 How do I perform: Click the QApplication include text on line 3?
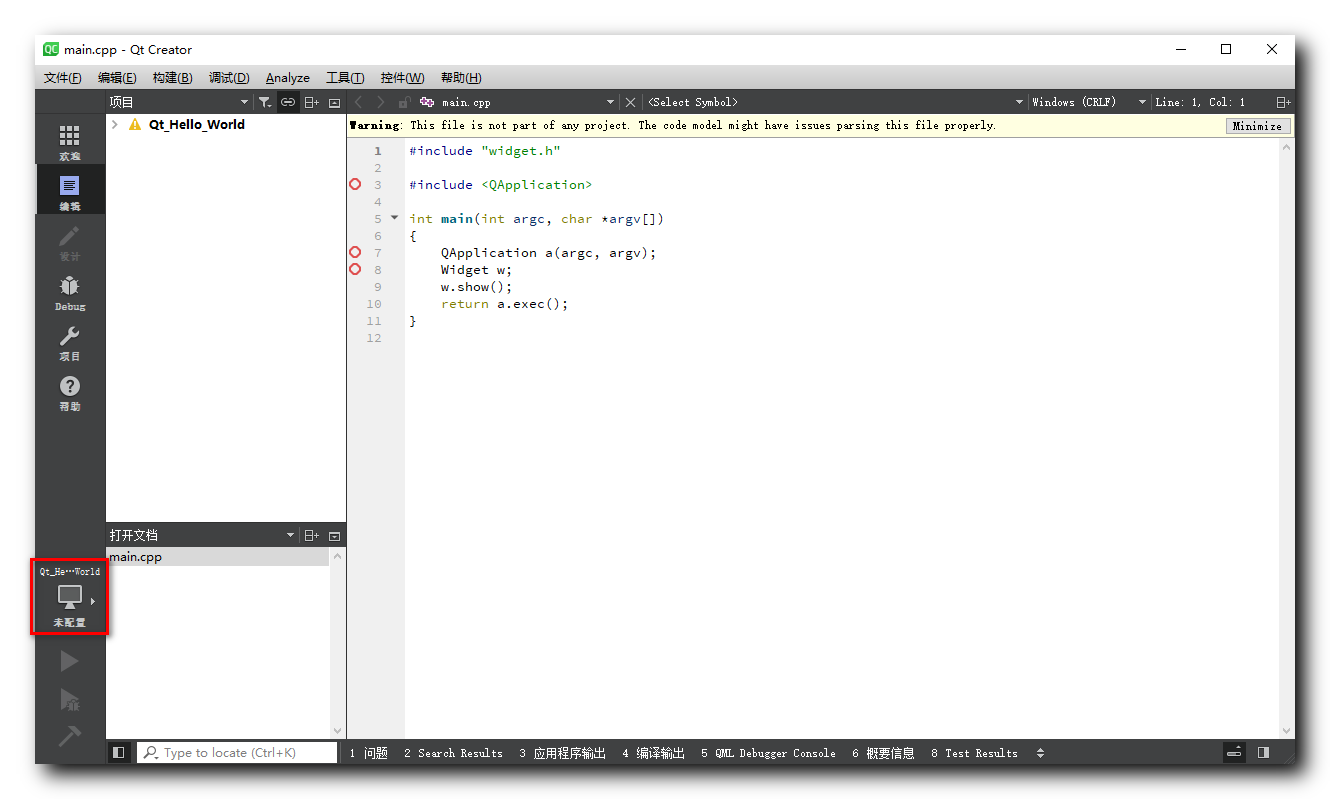click(537, 185)
